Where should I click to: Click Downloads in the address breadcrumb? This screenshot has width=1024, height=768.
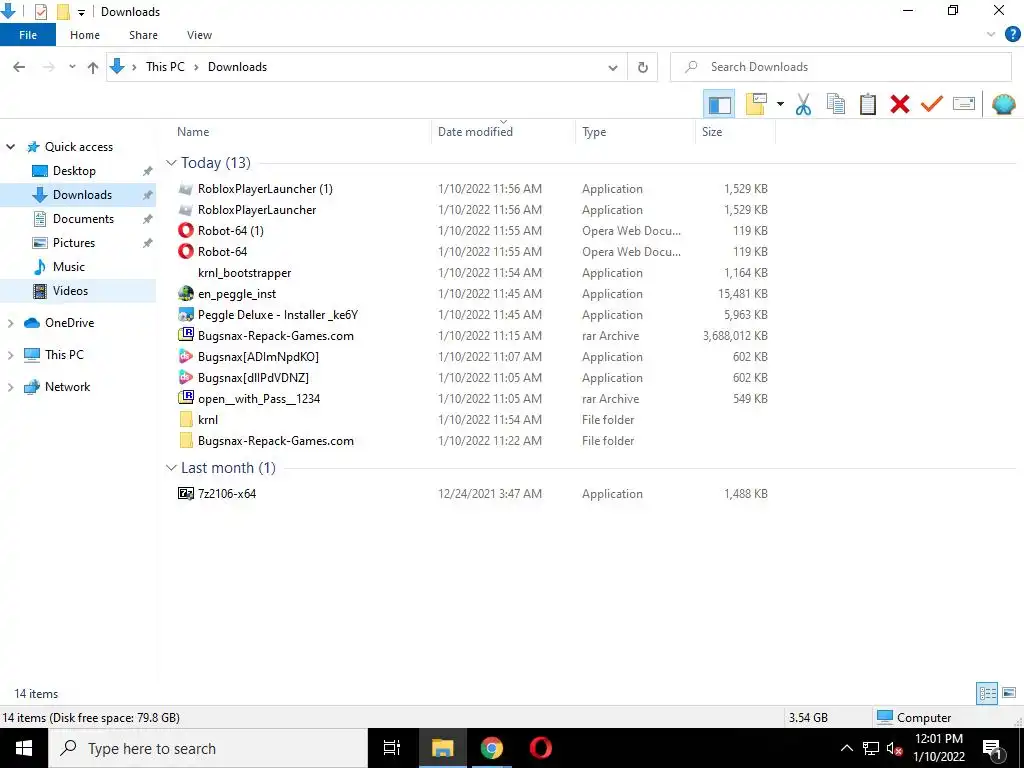237,67
